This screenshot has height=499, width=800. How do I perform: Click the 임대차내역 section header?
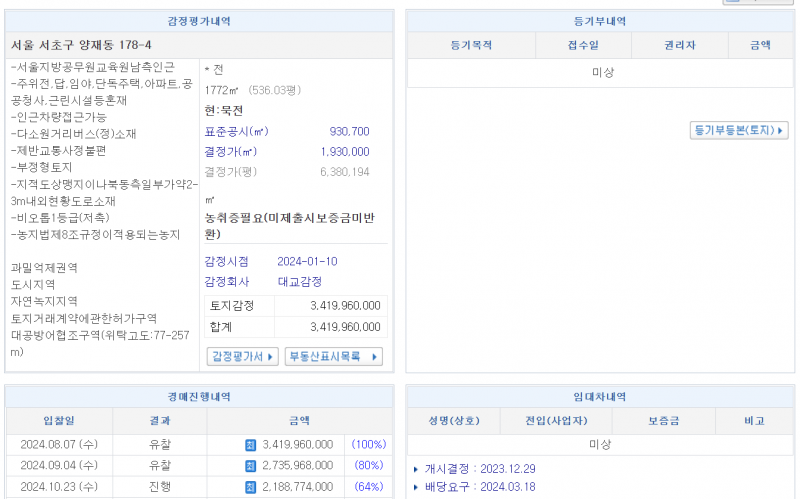[x=601, y=397]
